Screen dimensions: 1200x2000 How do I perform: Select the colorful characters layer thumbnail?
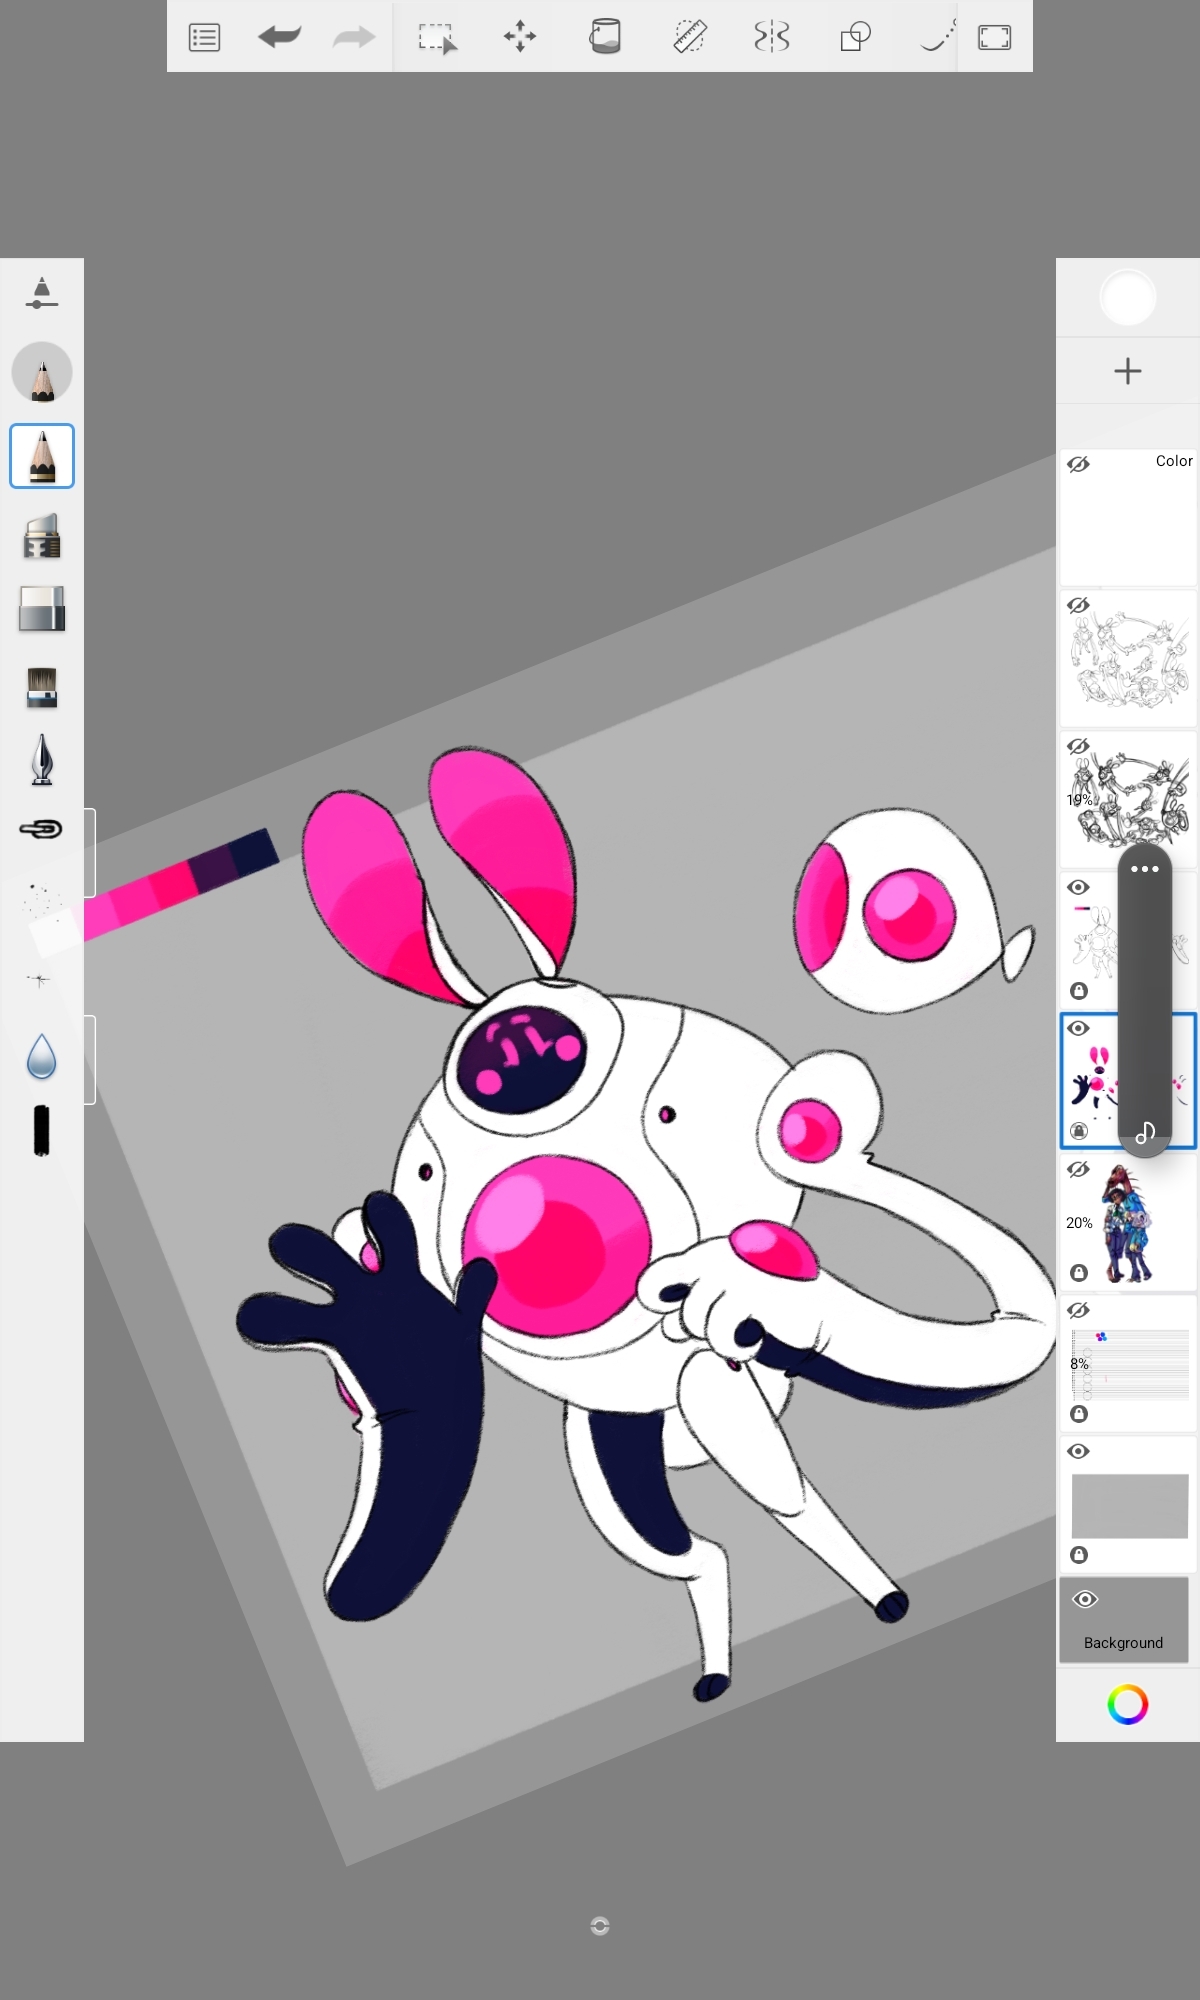coord(1128,1223)
